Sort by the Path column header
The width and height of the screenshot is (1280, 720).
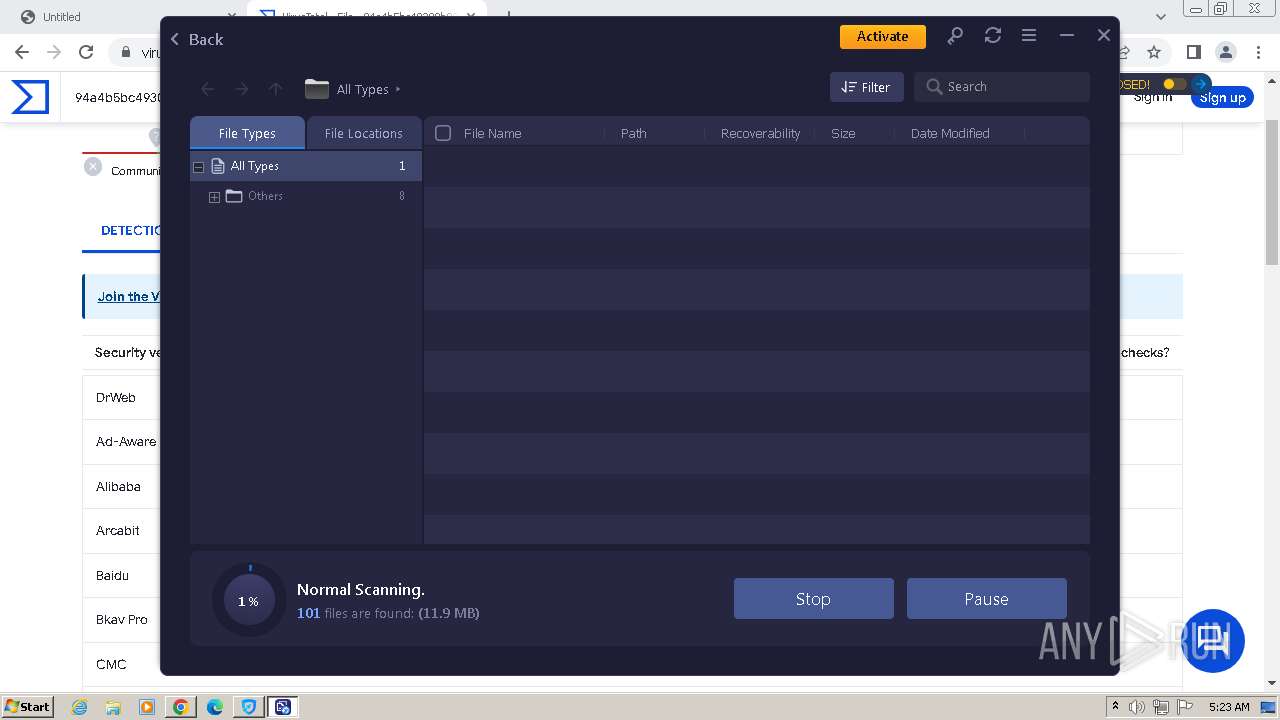[x=634, y=133]
